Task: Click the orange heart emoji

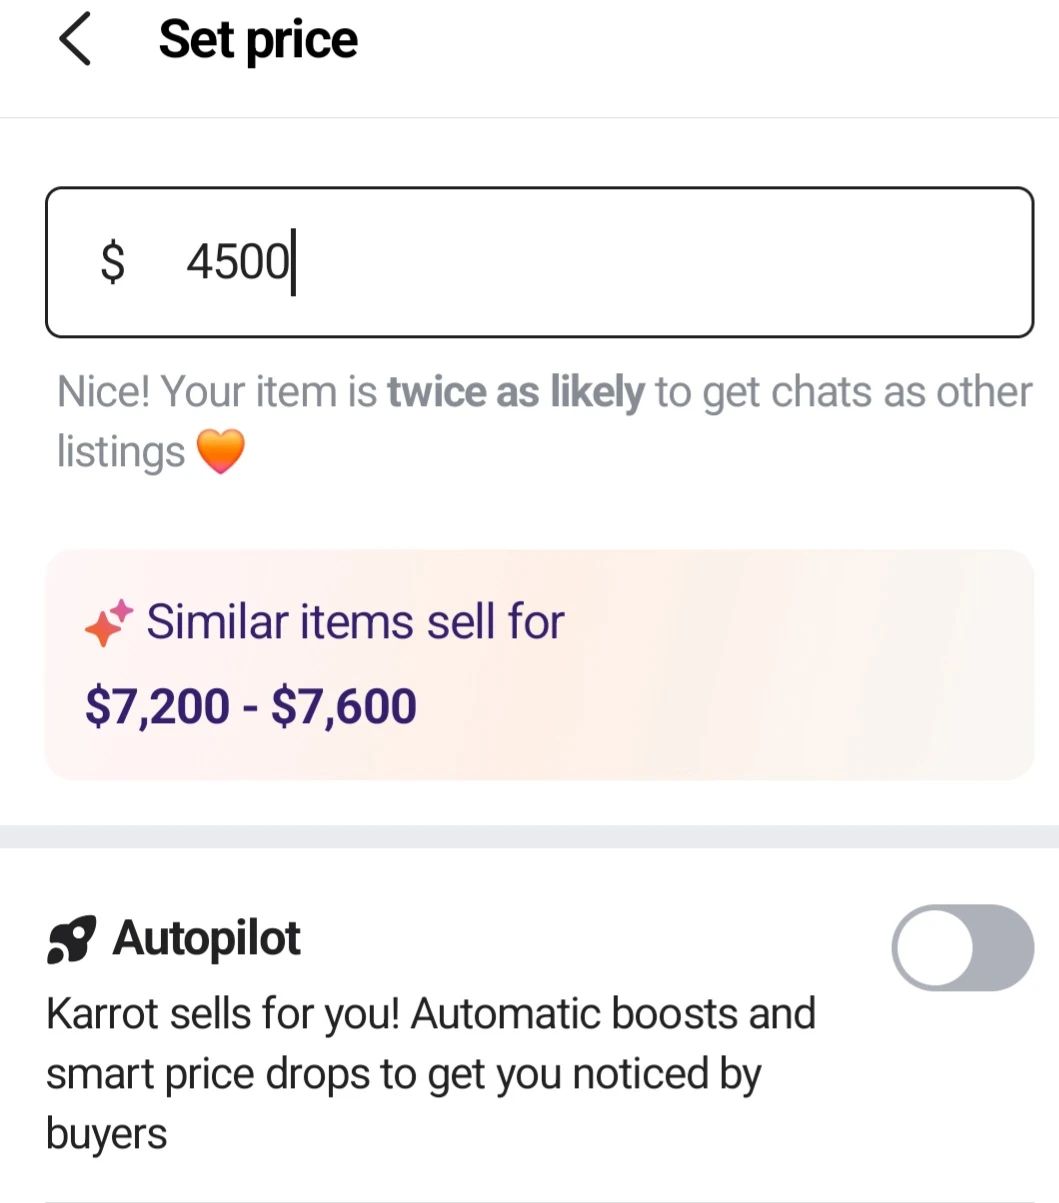Action: pos(220,451)
